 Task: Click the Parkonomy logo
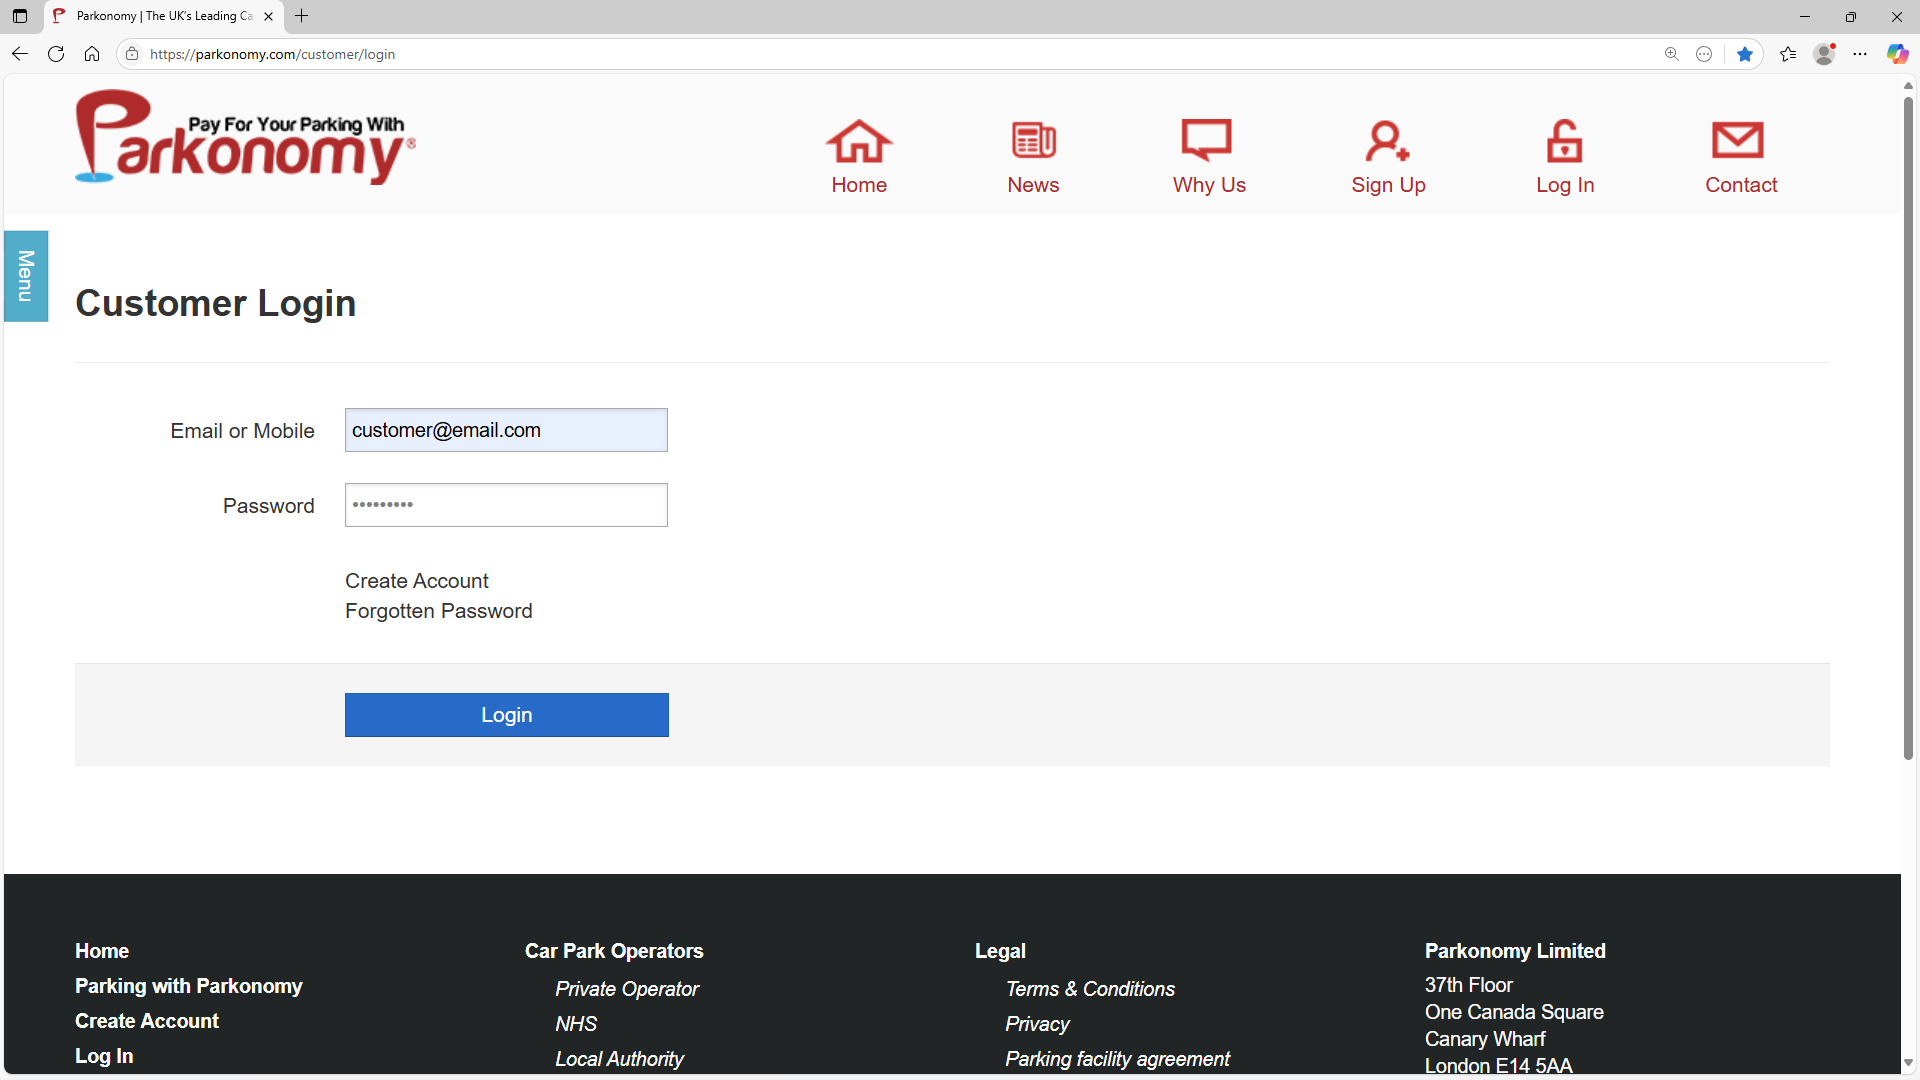(245, 138)
